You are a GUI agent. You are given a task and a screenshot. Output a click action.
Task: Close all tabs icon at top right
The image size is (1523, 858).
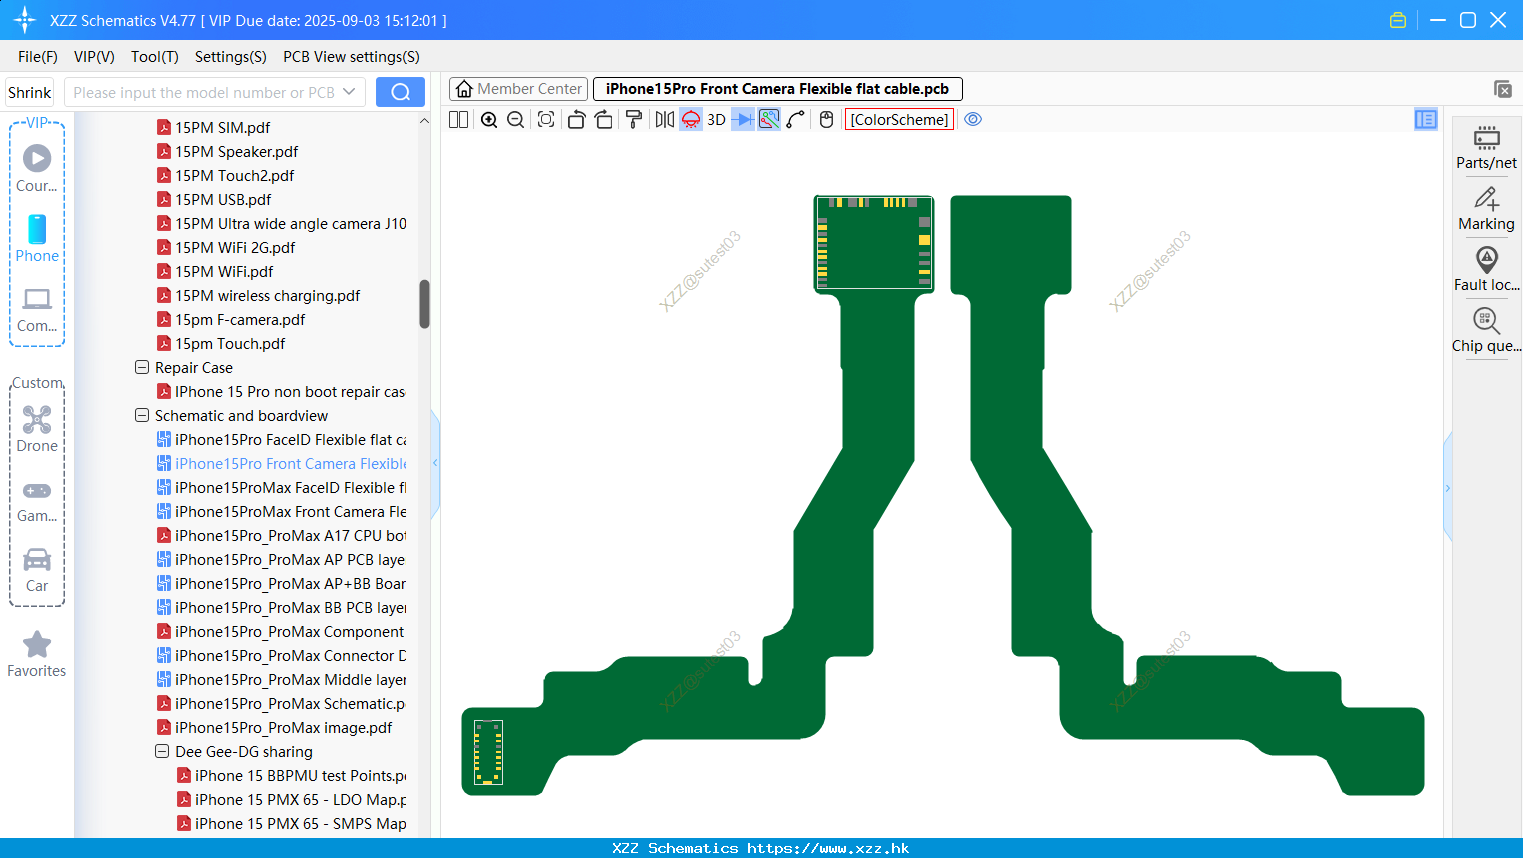1502,89
